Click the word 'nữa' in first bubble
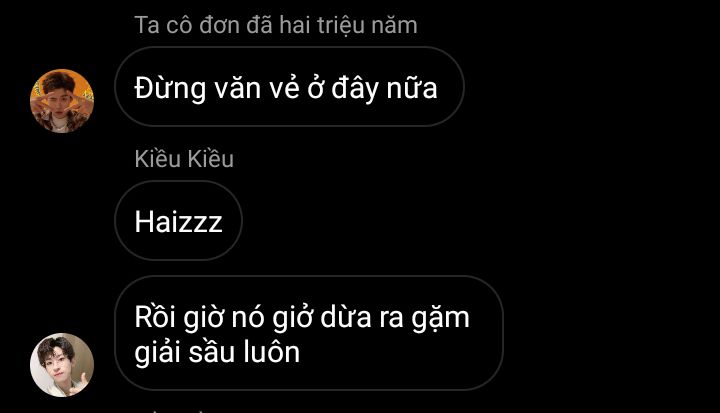The width and height of the screenshot is (720, 413). coord(412,88)
